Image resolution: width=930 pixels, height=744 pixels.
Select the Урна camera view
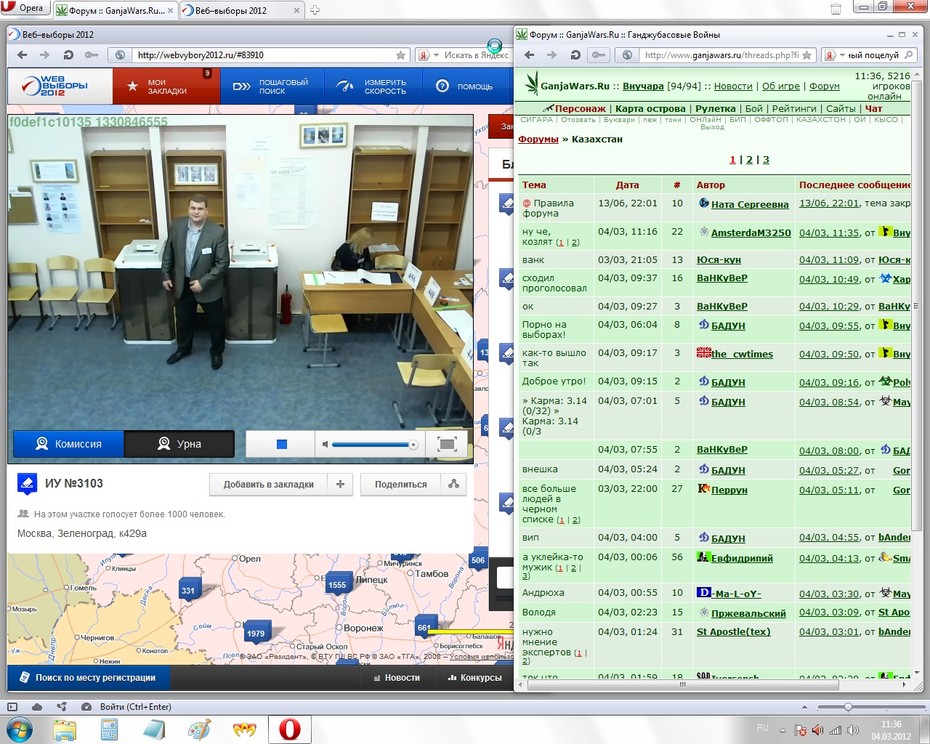pyautogui.click(x=179, y=444)
